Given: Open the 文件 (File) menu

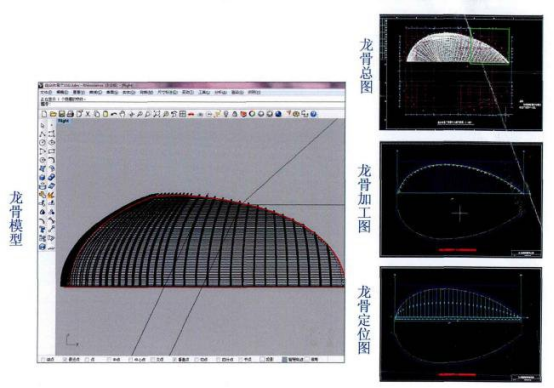Looking at the screenshot, I should click(46, 92).
